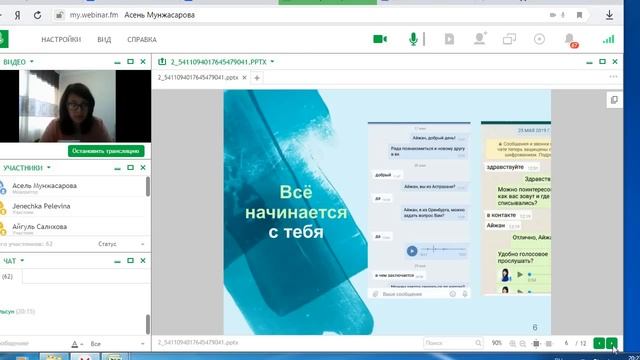This screenshot has width=640, height=360.
Task: Close the pptx file tab
Action: (x=244, y=77)
